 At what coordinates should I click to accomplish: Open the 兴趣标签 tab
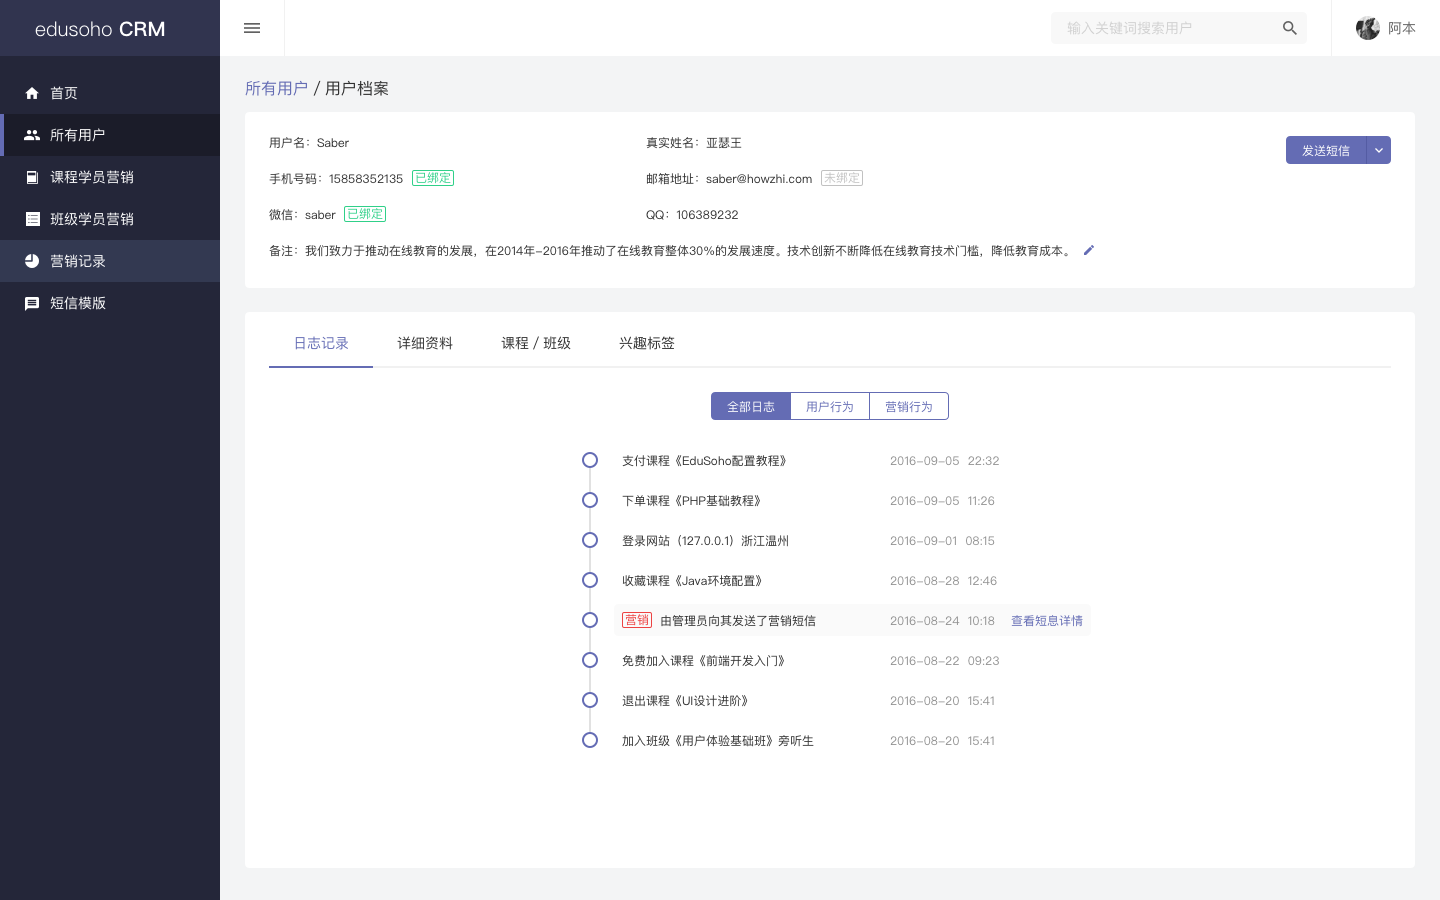pos(647,343)
